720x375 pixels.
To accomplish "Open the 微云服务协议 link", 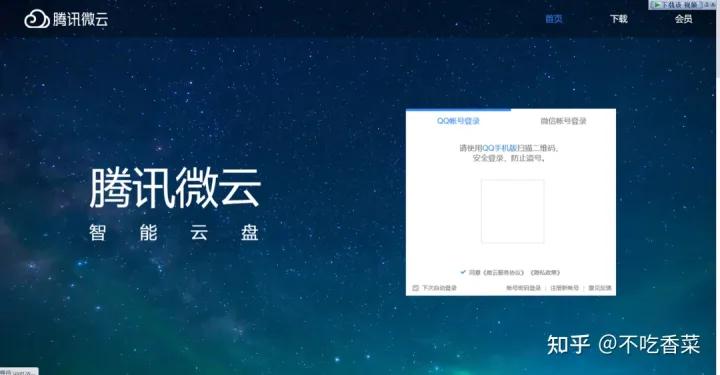I will tap(503, 273).
